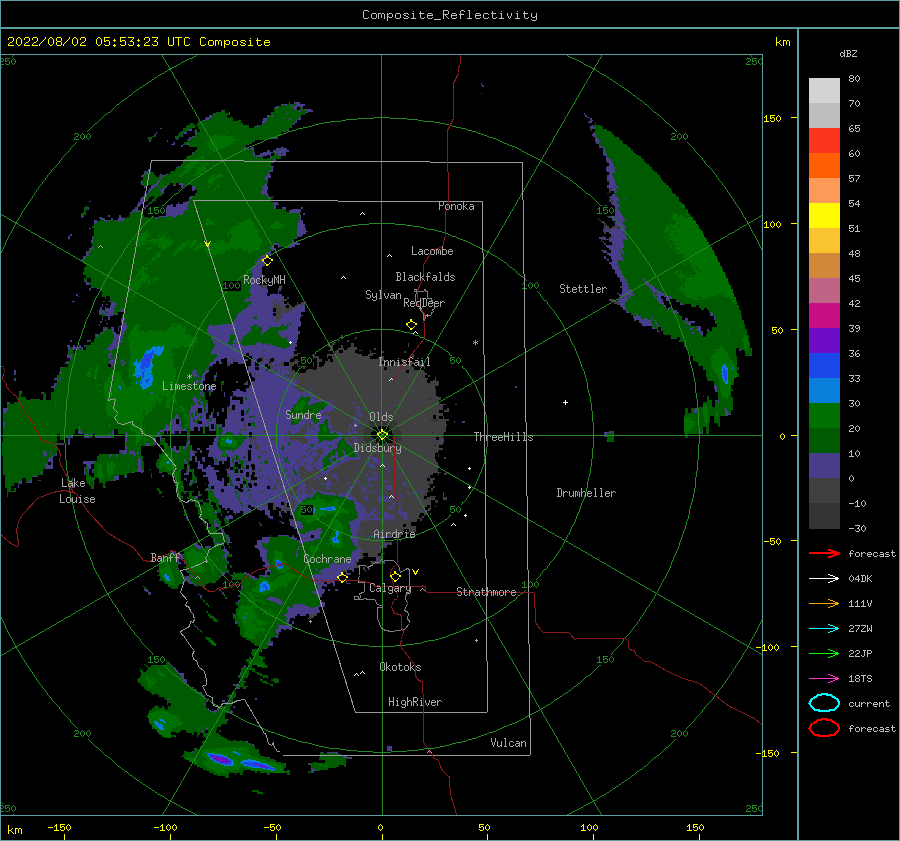Click the red forecast arrow in legend
The width and height of the screenshot is (900, 841).
[x=824, y=553]
